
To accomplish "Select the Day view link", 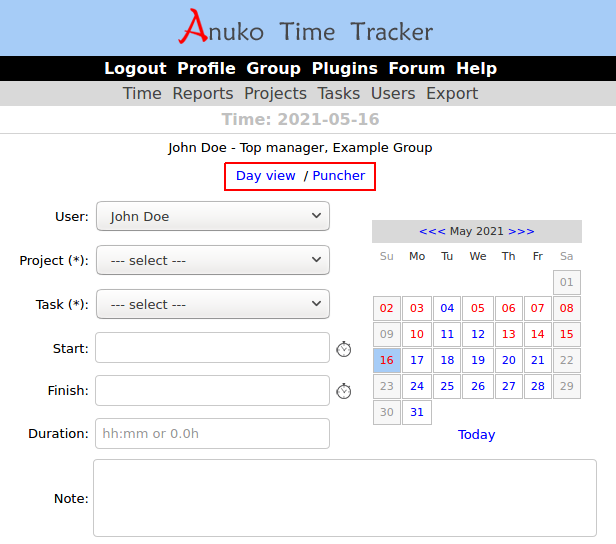I will (x=266, y=176).
